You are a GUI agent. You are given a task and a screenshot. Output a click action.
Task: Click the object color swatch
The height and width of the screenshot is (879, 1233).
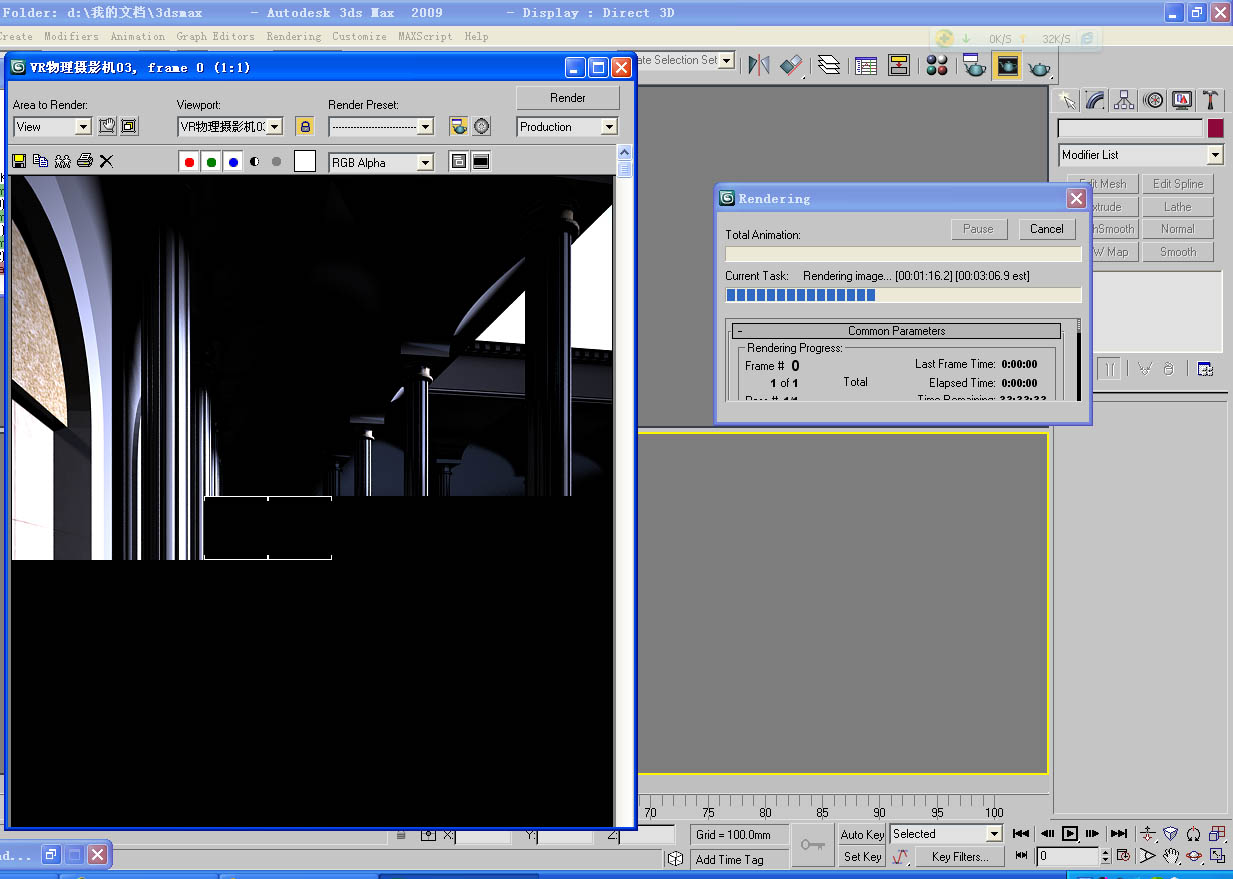click(x=1215, y=128)
